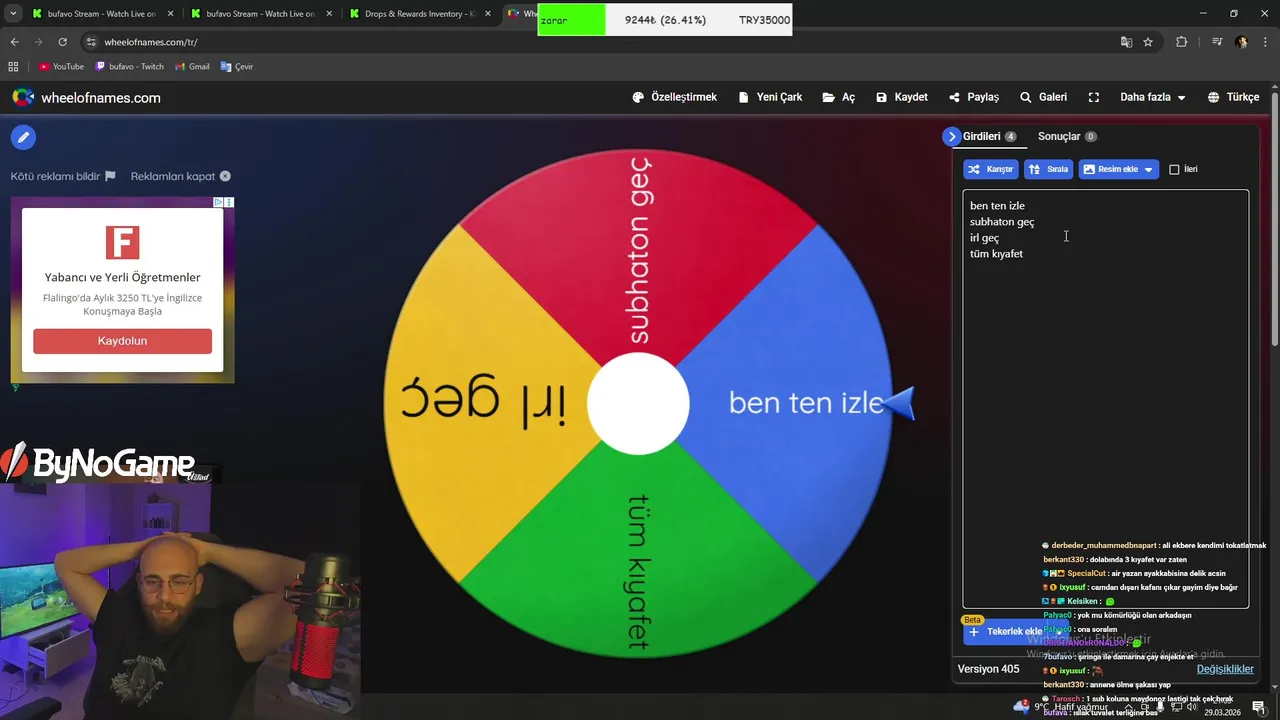
Task: Expand the Daha fazla dropdown
Action: click(1153, 97)
